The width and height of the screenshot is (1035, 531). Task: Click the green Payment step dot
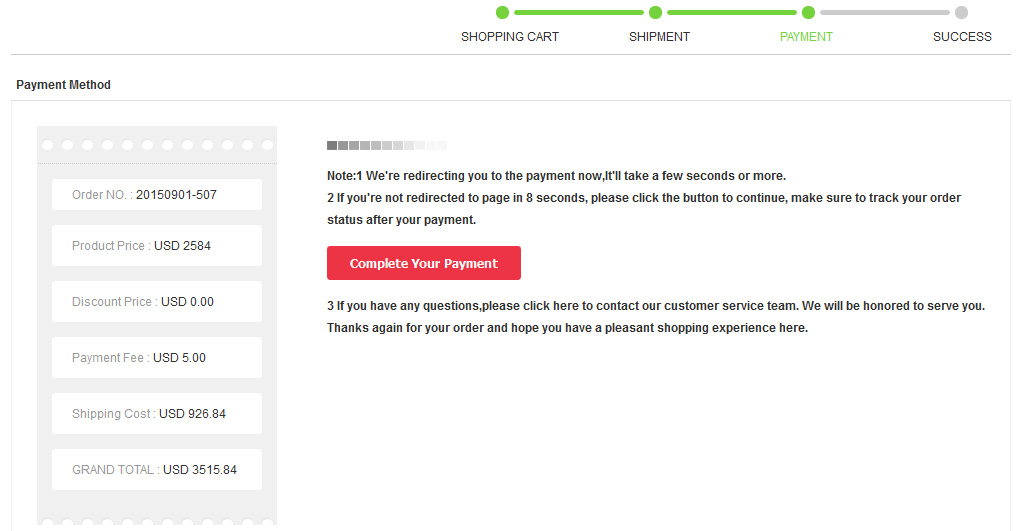click(809, 12)
